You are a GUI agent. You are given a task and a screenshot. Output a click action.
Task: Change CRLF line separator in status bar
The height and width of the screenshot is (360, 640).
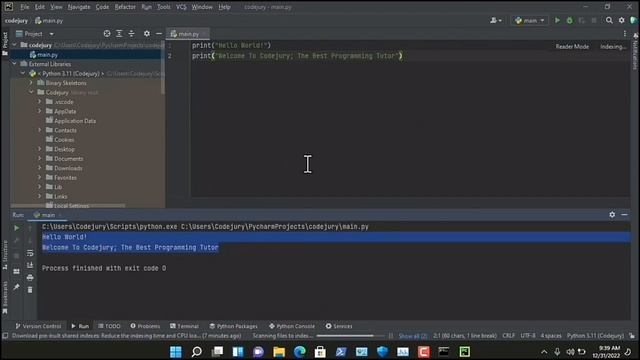[508, 336]
